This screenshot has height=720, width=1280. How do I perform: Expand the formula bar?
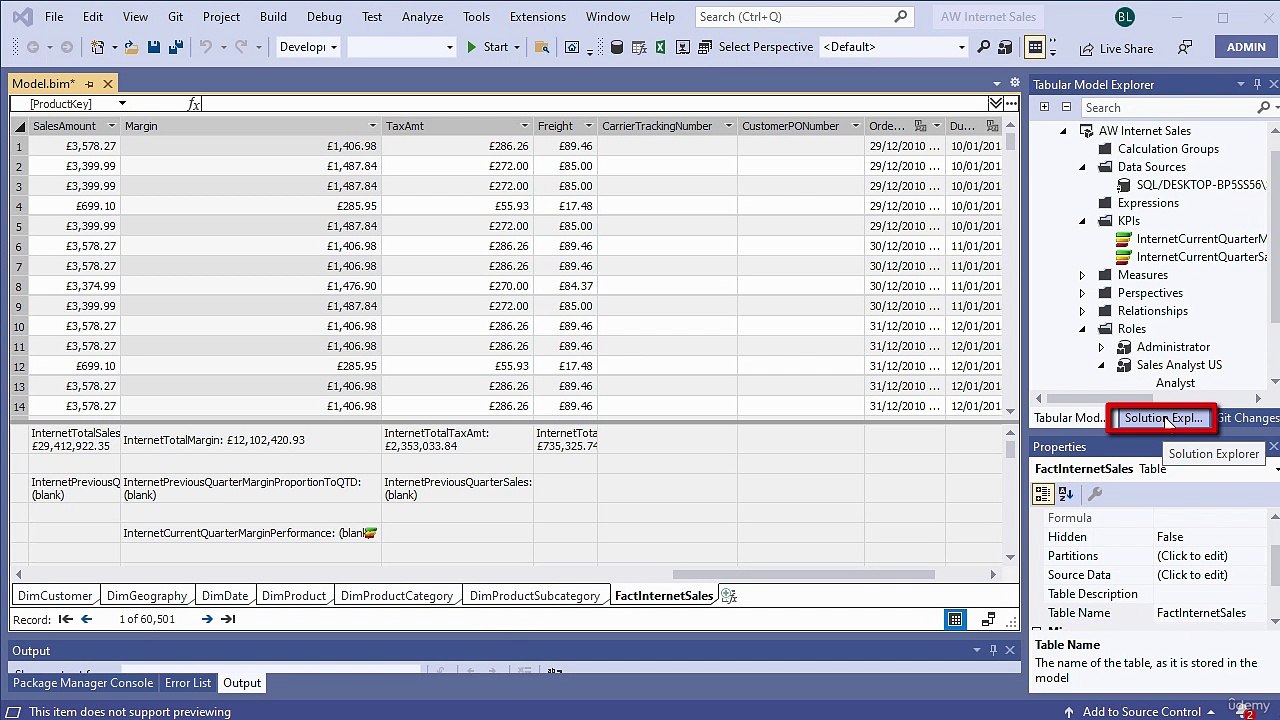click(996, 104)
